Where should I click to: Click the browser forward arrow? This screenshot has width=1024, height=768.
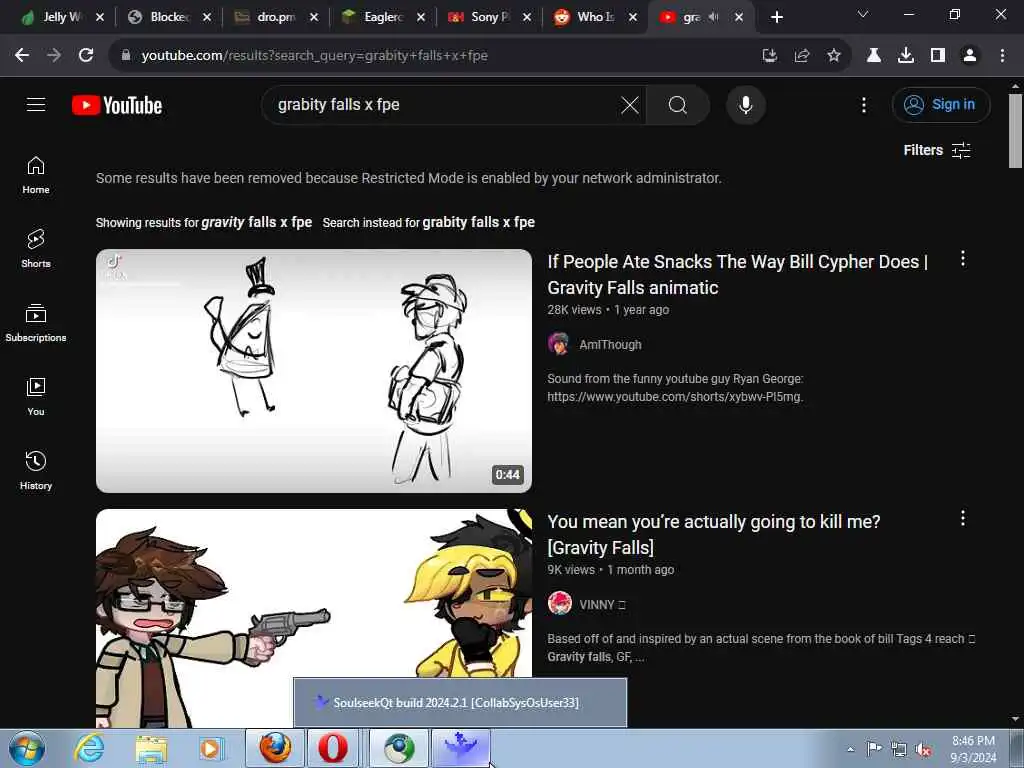[54, 56]
